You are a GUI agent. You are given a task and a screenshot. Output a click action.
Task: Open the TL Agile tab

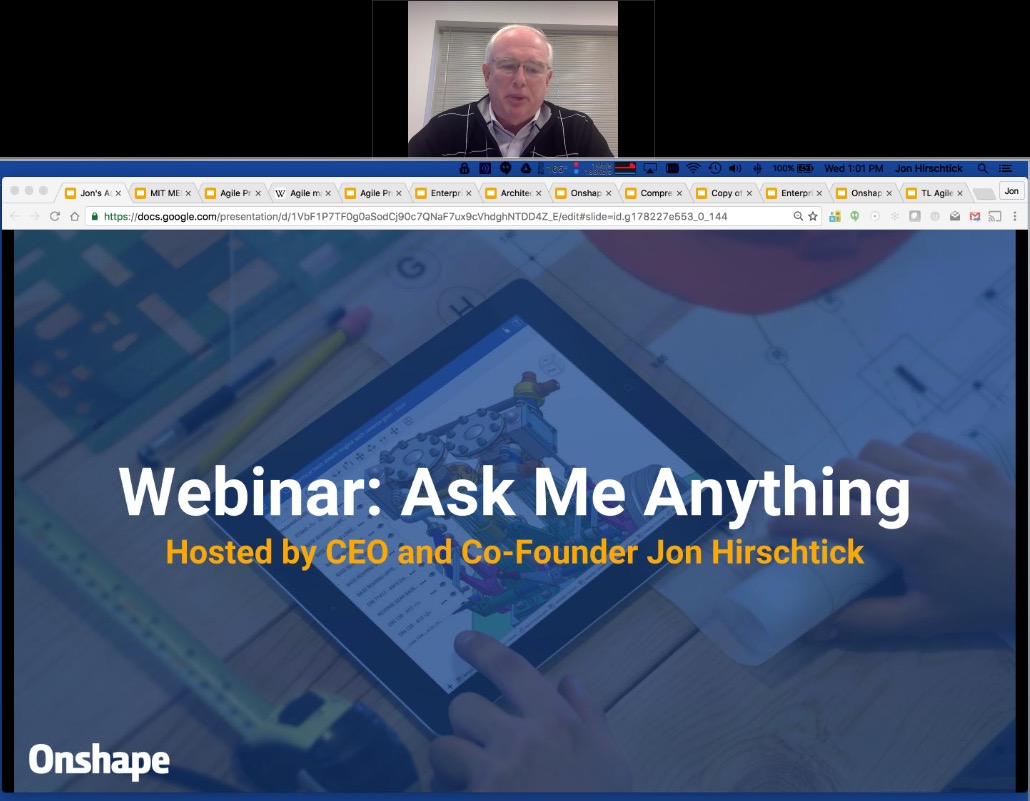point(933,193)
